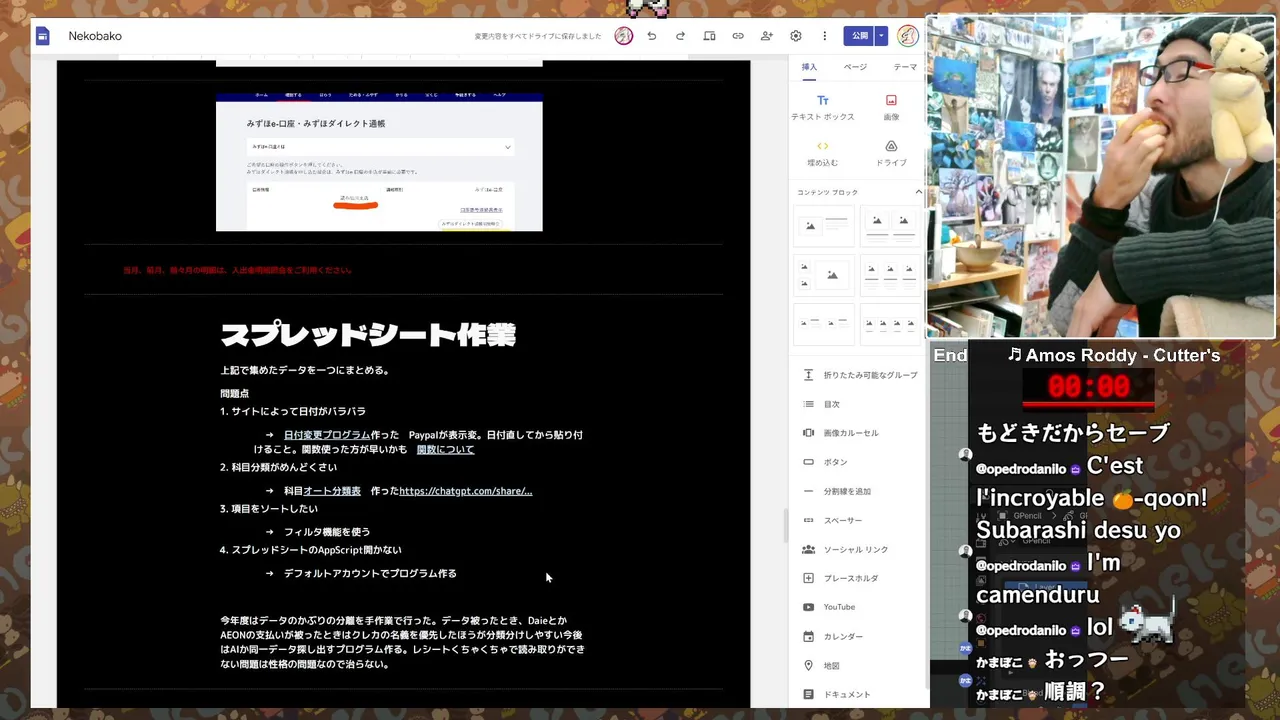The image size is (1280, 720).
Task: Choose the two-images-side-text content block
Action: coord(824,324)
